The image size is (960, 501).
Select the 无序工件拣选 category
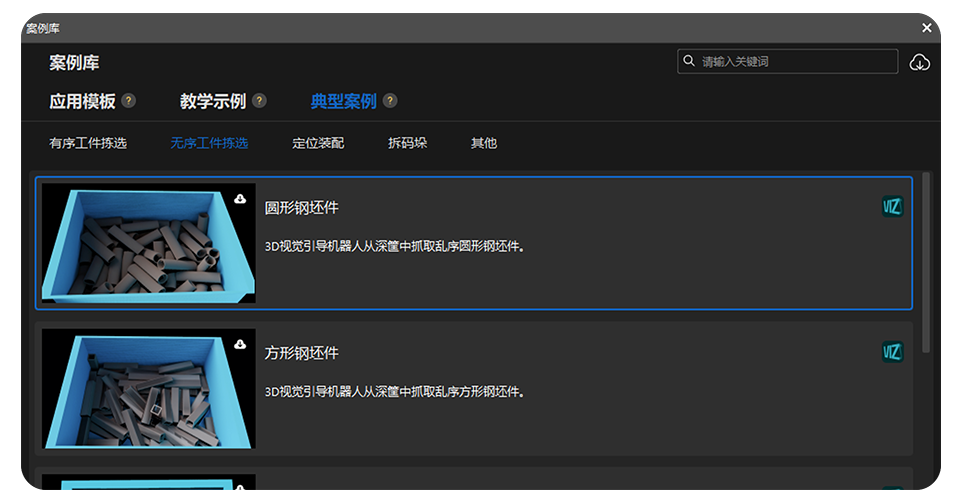(209, 143)
